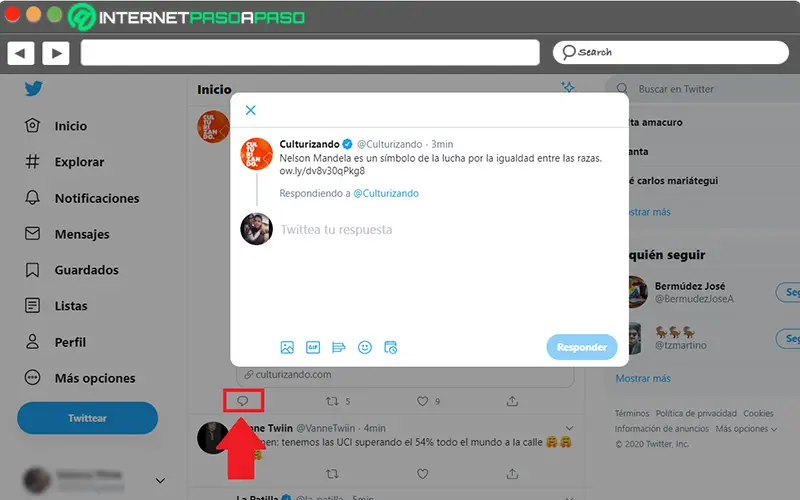Open the Política de privacidad link

coord(696,413)
